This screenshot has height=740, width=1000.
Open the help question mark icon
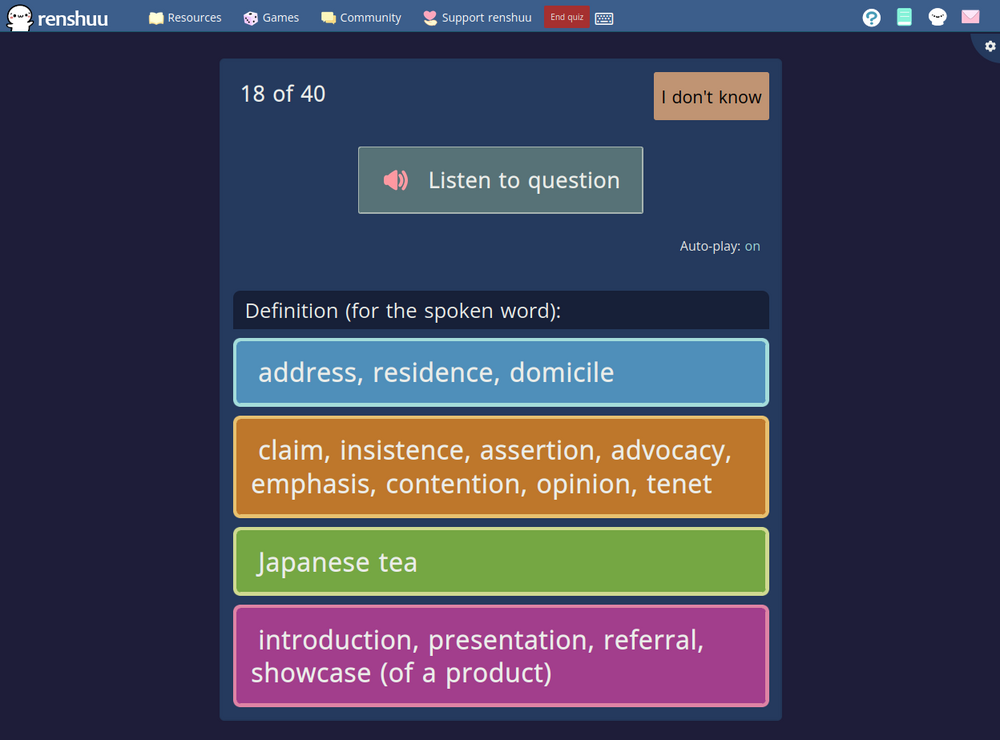point(871,17)
